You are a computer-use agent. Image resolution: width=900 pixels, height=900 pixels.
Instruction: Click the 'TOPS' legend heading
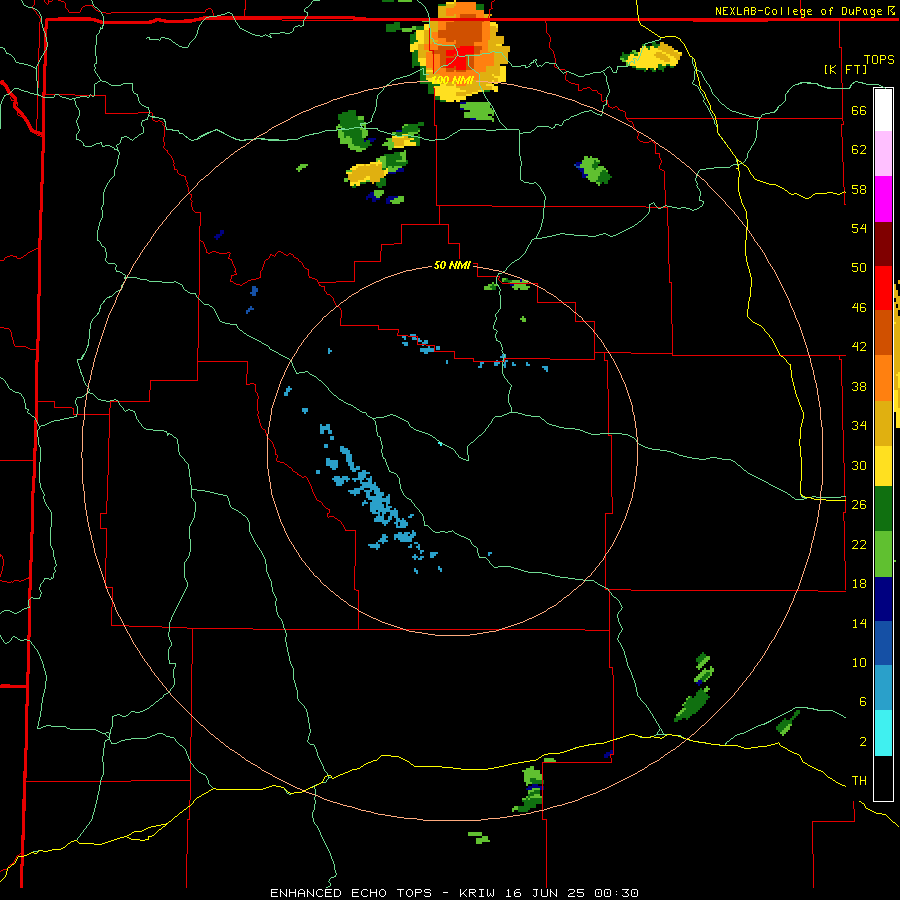879,60
